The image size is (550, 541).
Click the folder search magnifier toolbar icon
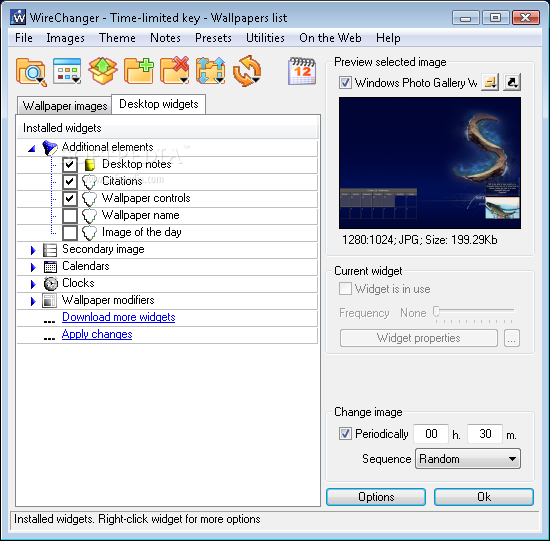31,72
